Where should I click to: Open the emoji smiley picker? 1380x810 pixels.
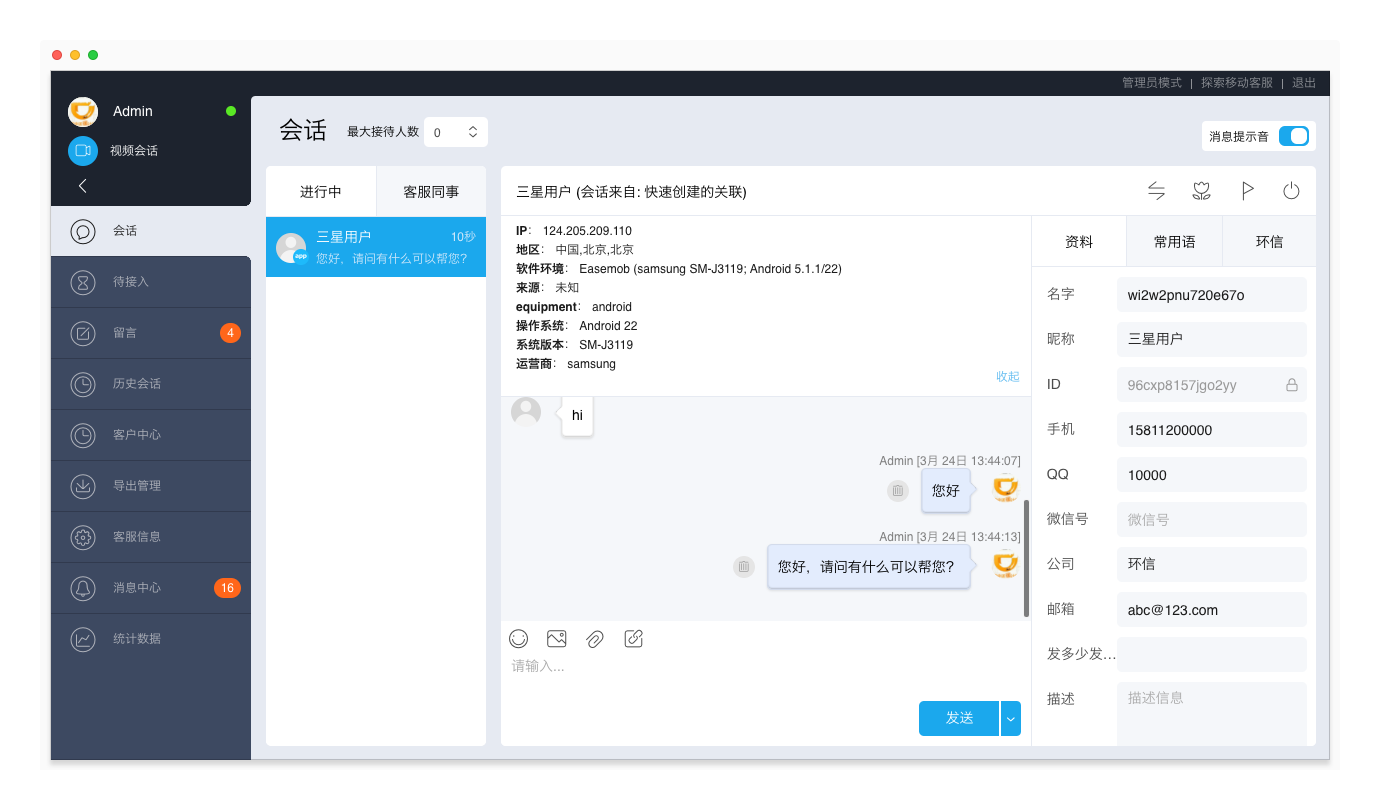click(x=518, y=638)
